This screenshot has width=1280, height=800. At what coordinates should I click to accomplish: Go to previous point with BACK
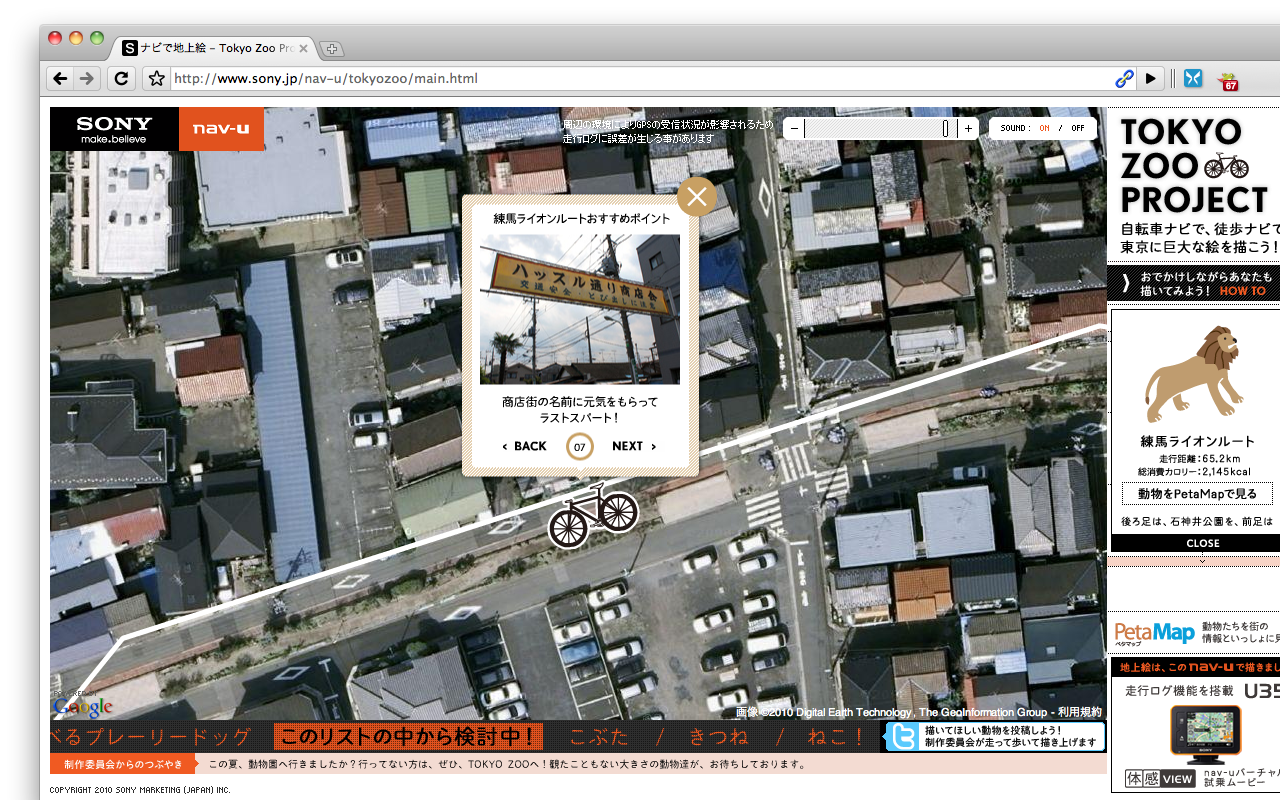coord(525,446)
